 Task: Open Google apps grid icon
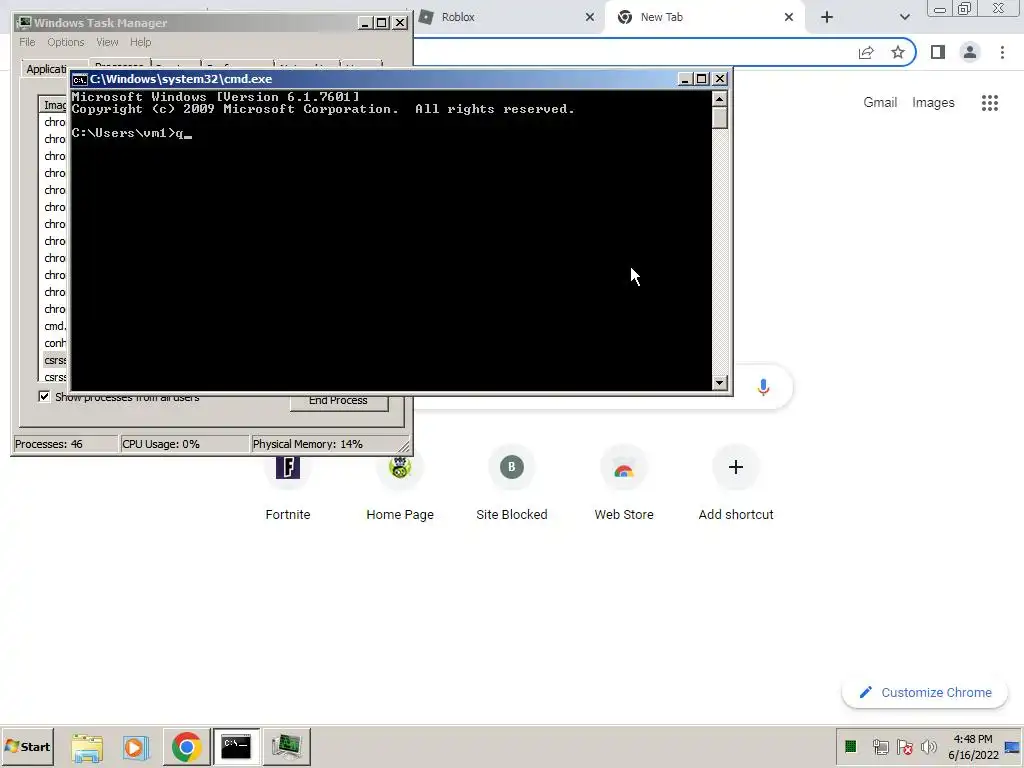(x=990, y=103)
